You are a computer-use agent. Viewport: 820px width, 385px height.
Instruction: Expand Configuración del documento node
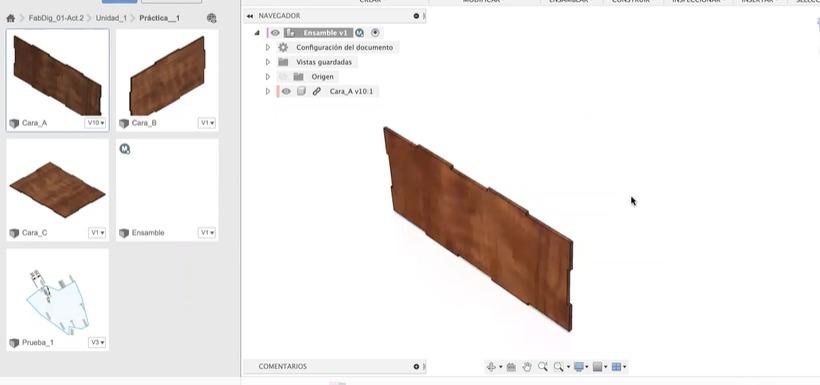coord(268,48)
